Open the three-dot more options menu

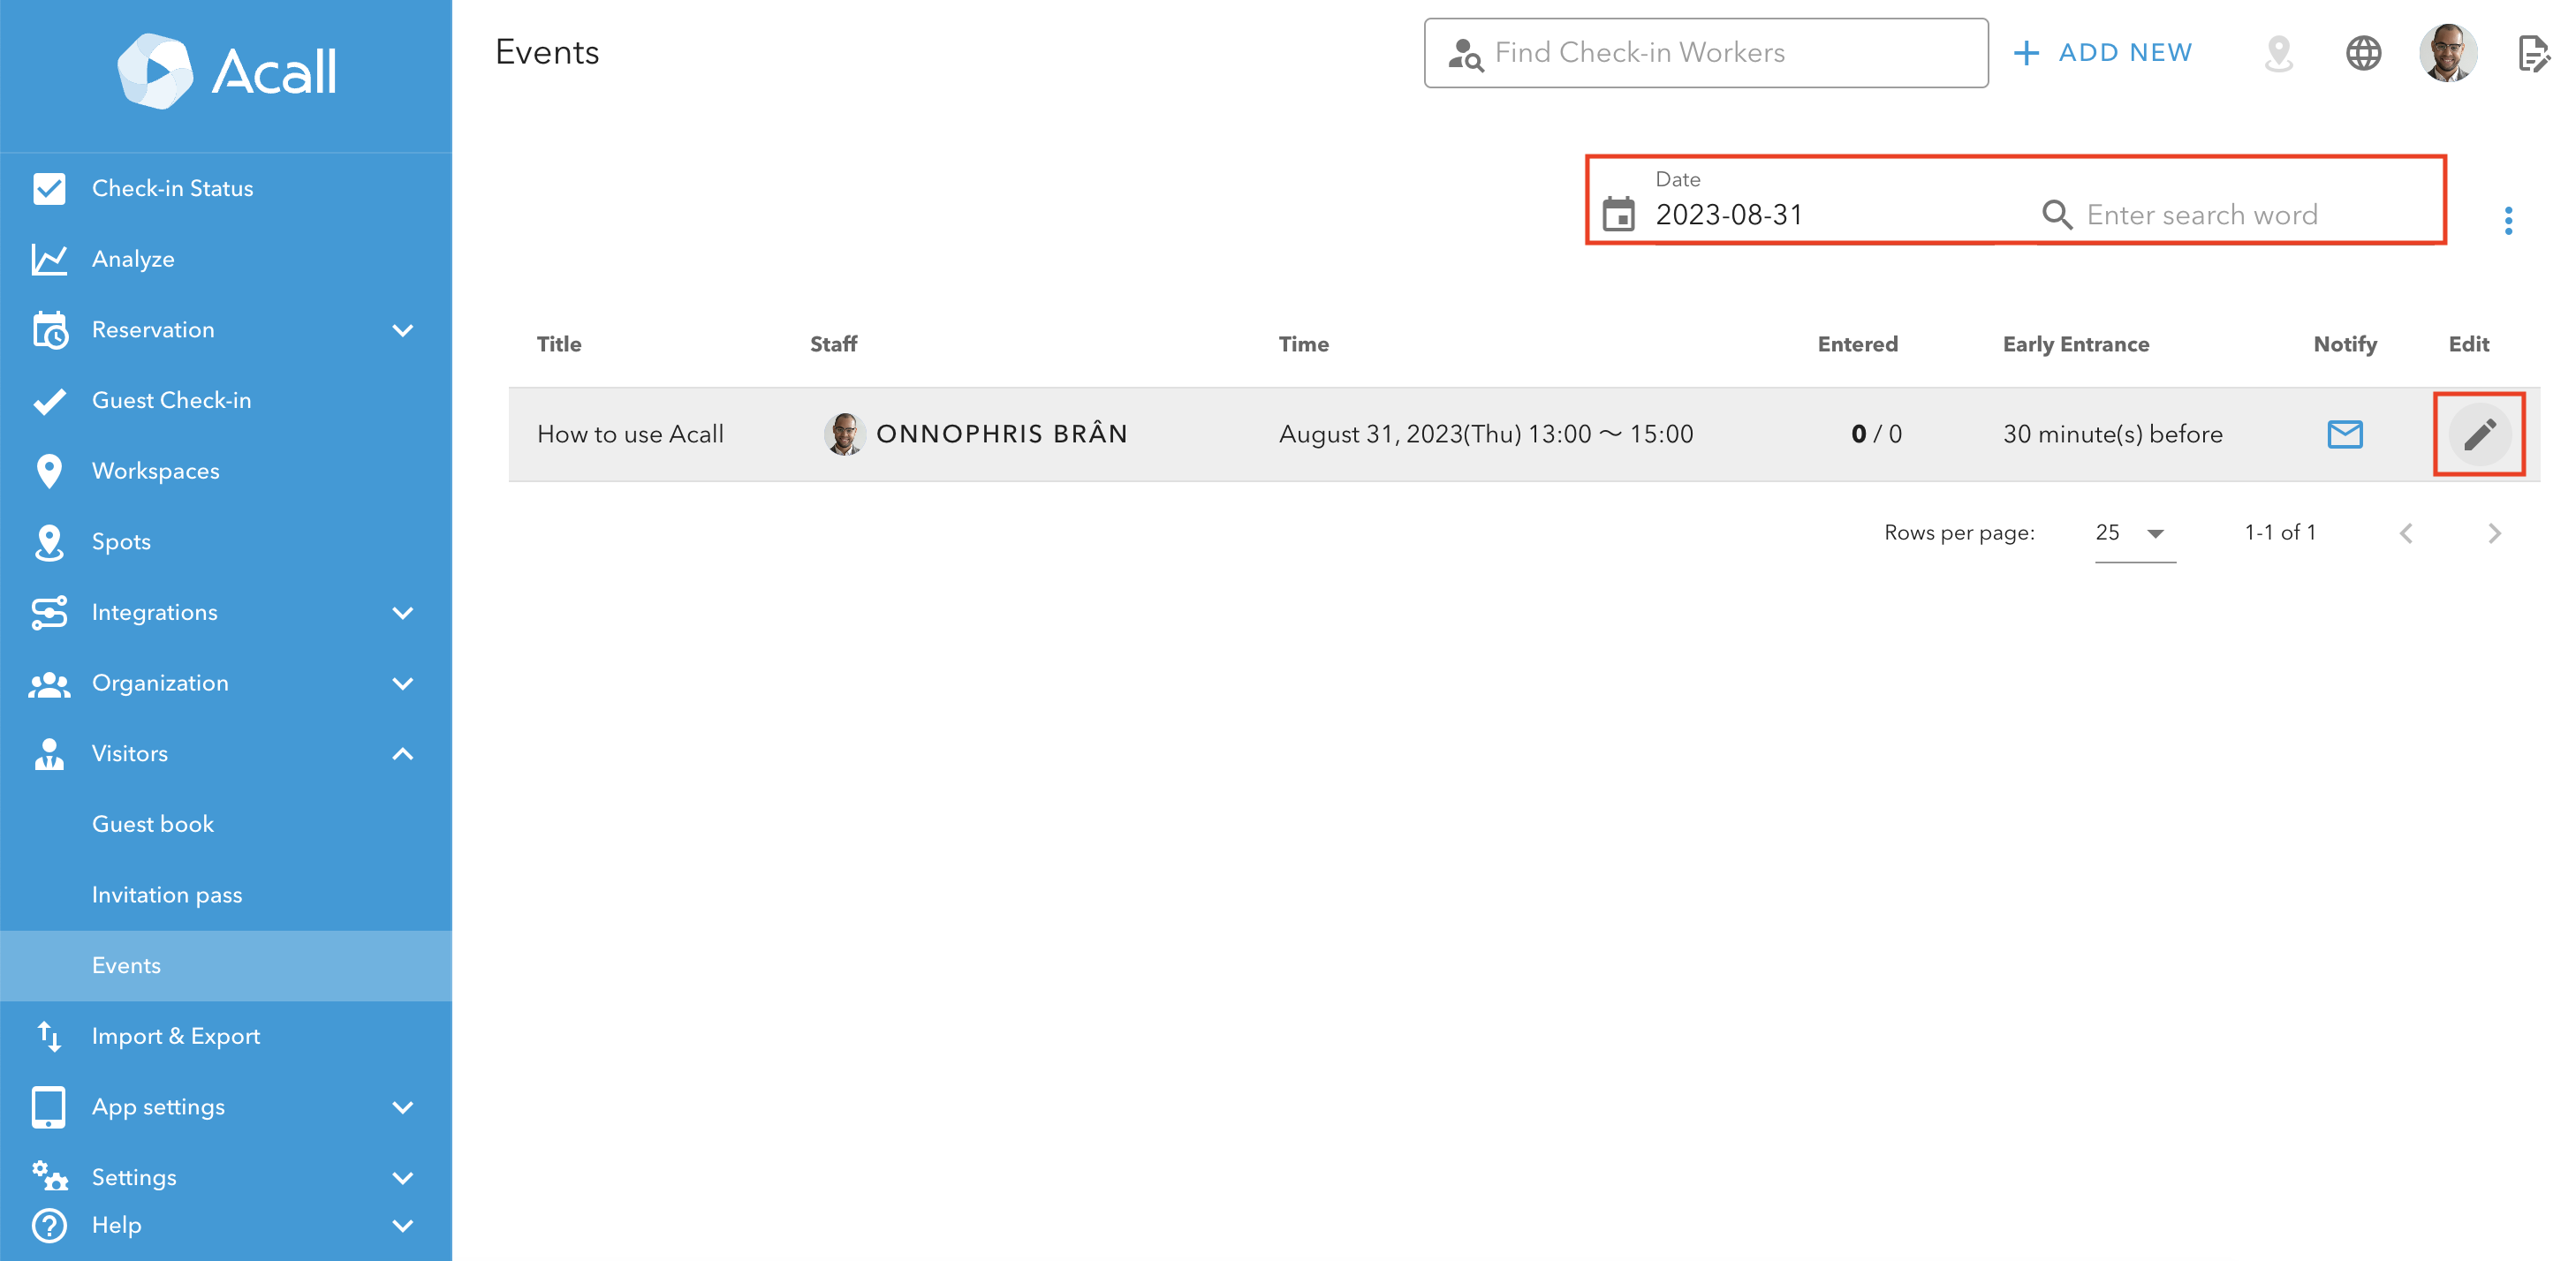[2507, 220]
